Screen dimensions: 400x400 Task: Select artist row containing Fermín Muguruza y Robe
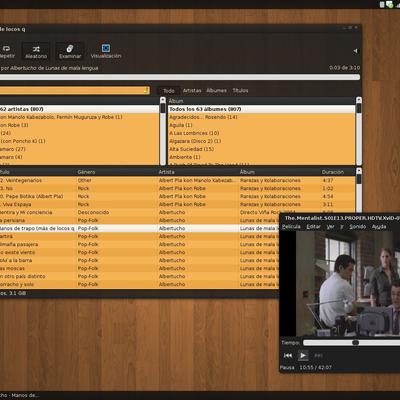tap(80, 117)
